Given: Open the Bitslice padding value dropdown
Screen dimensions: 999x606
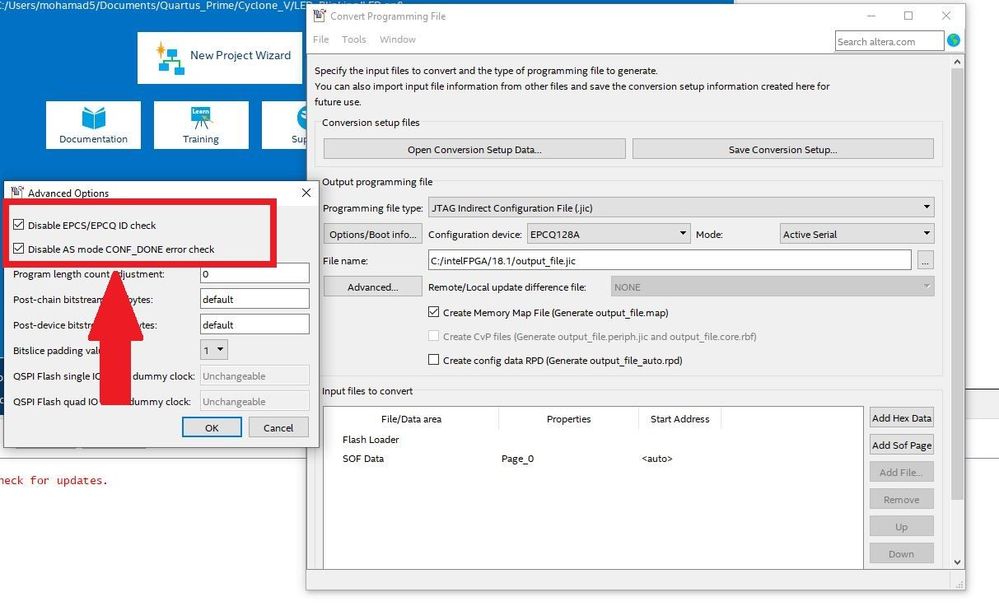Looking at the screenshot, I should click(214, 350).
